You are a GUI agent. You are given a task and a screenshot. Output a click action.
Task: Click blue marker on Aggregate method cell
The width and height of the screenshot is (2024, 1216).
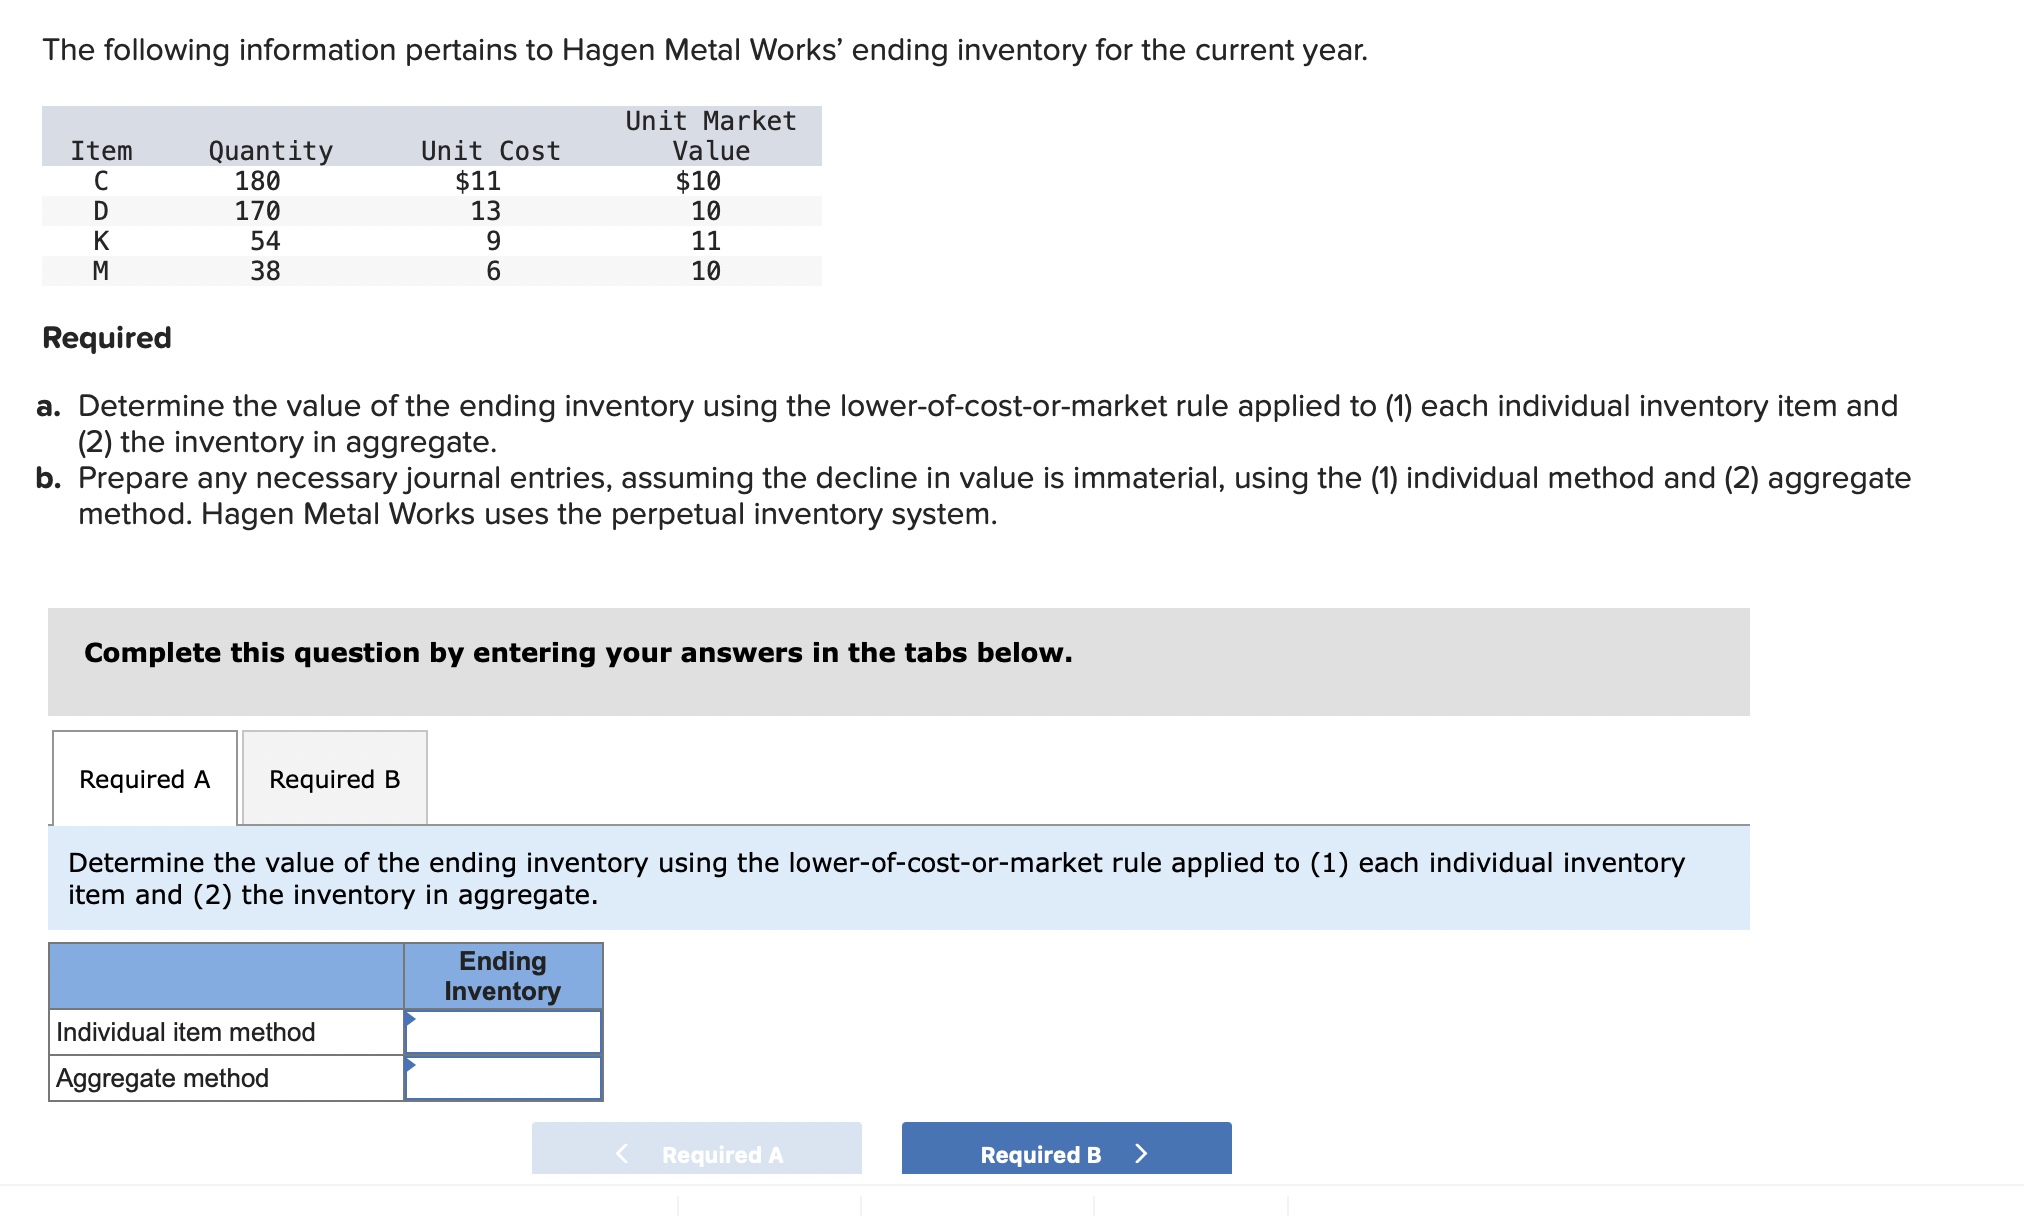(x=410, y=1063)
